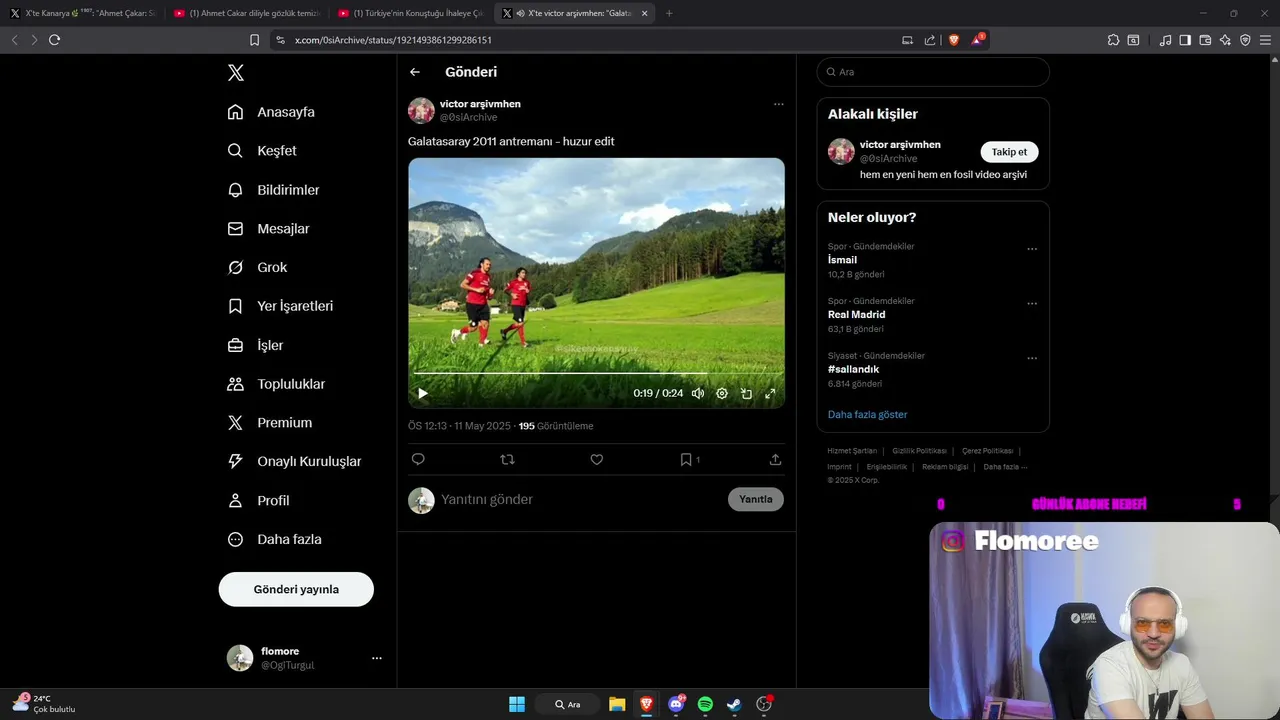Open Gizlilik Politikası footer link

point(919,451)
